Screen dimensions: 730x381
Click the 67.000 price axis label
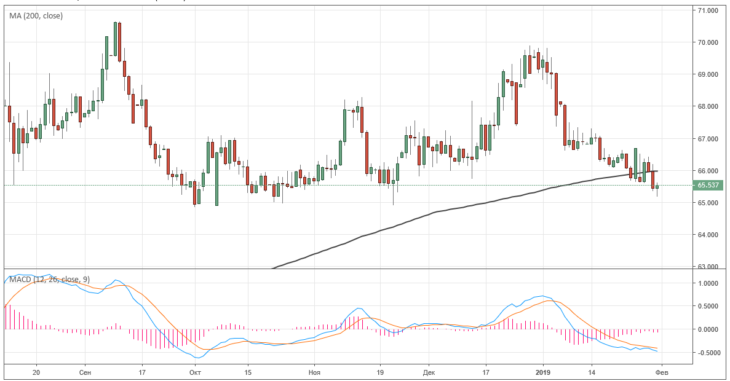708,139
